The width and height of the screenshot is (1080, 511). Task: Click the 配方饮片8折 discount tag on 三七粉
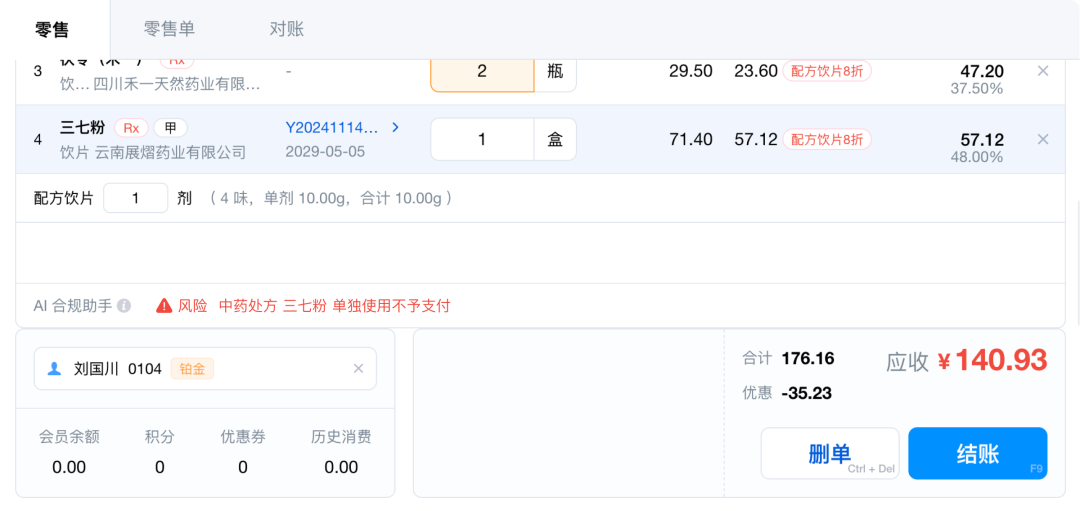pyautogui.click(x=826, y=140)
